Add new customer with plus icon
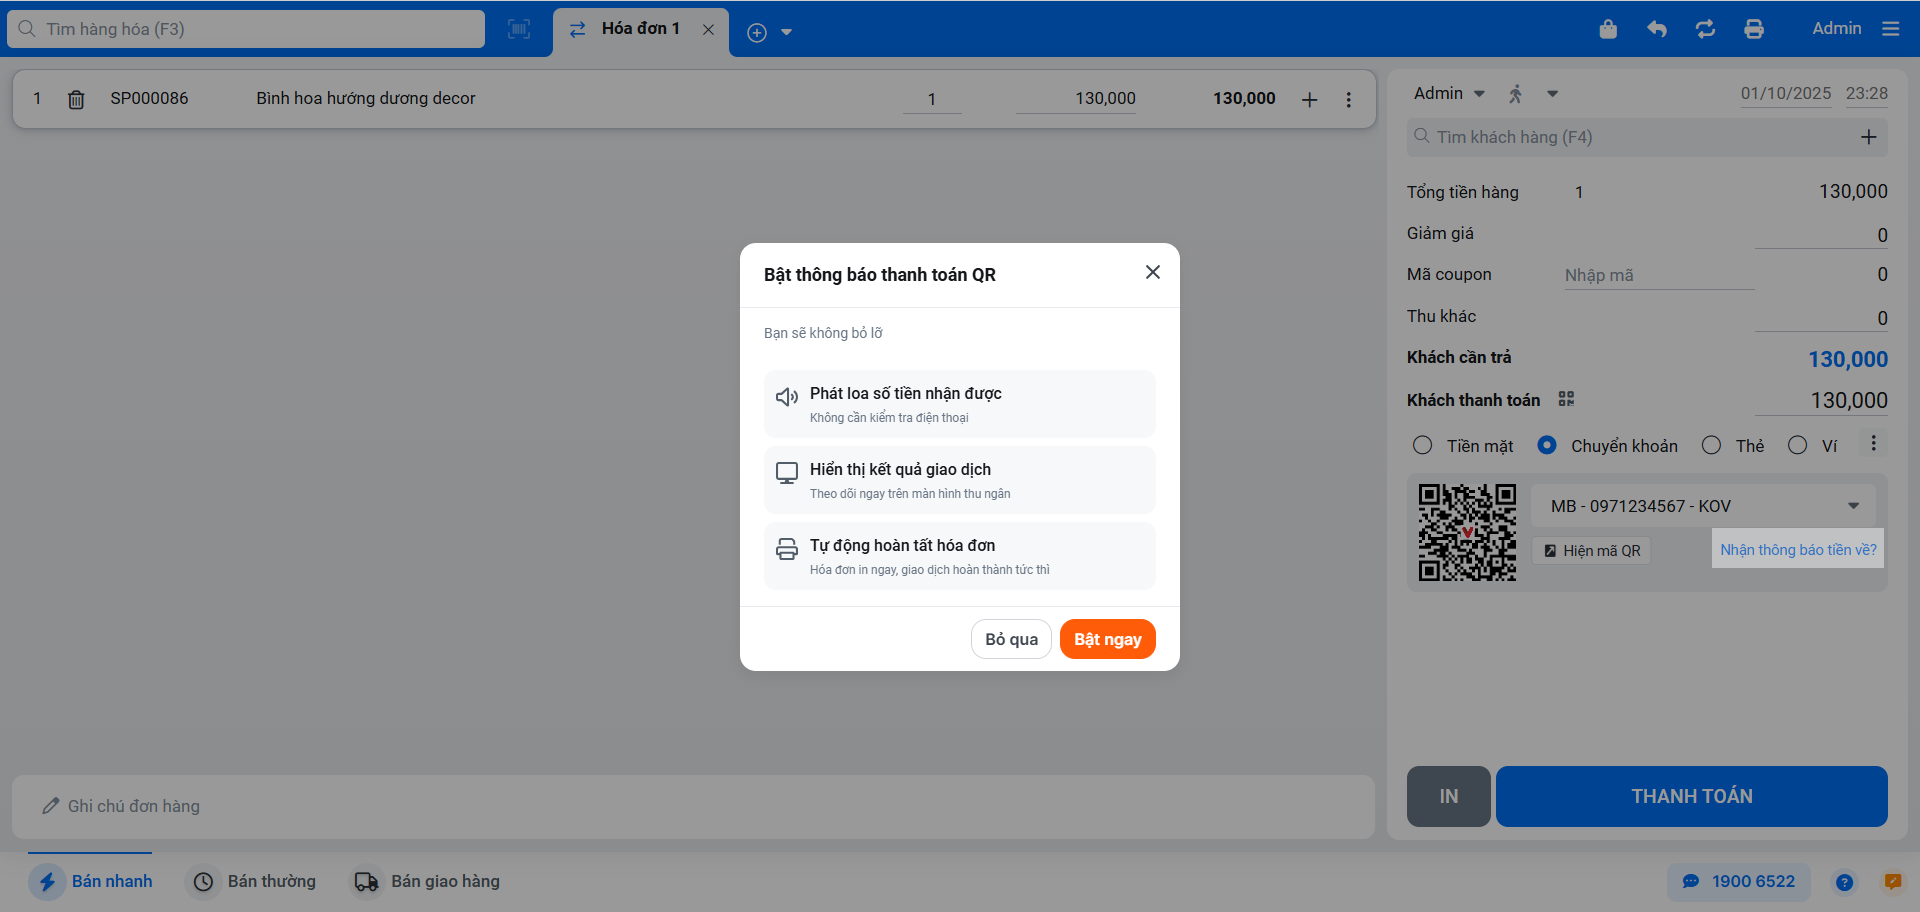Viewport: 1920px width, 912px height. pos(1868,137)
